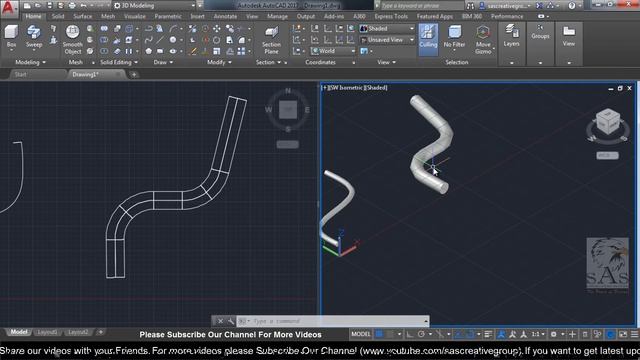Click the SW Isometric viewport label
Screen dimensions: 640x360
pos(343,87)
